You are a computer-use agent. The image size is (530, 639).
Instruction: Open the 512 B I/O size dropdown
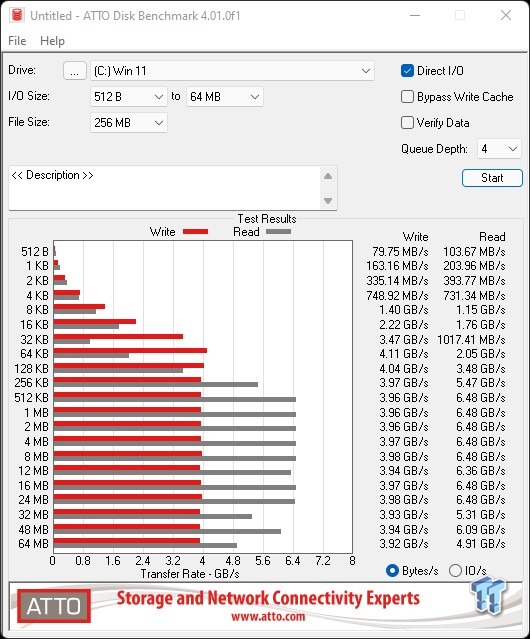(x=129, y=97)
